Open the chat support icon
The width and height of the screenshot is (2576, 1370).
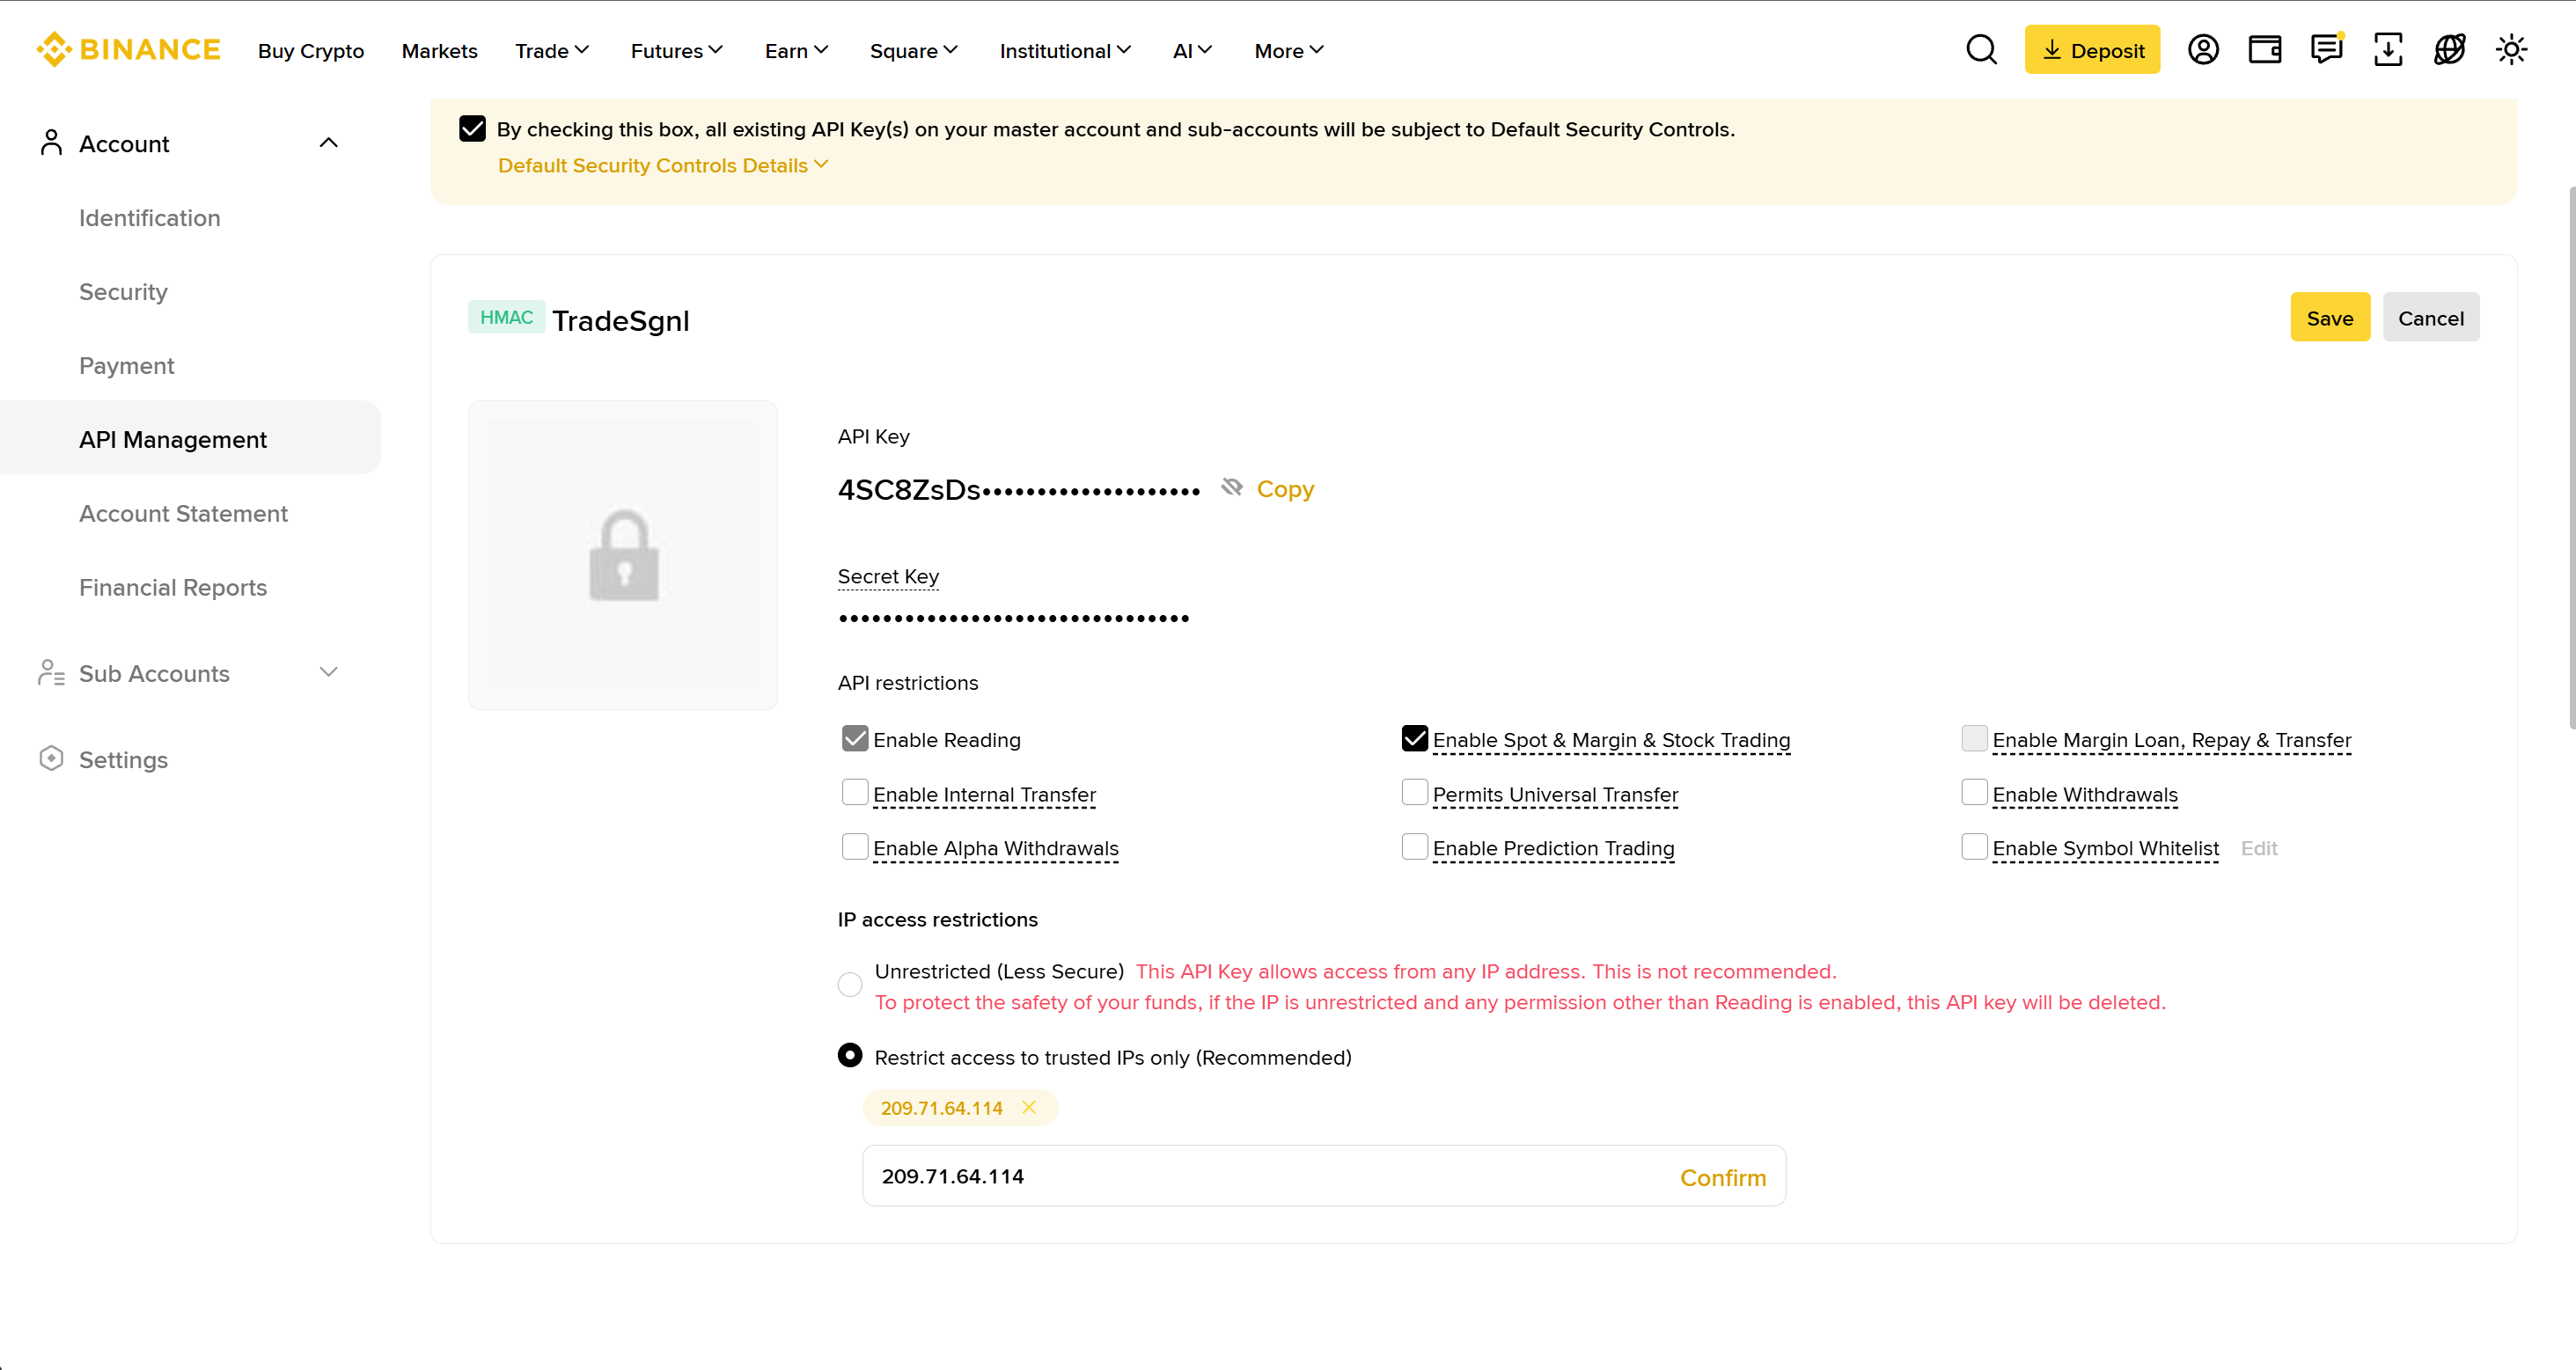pos(2326,49)
